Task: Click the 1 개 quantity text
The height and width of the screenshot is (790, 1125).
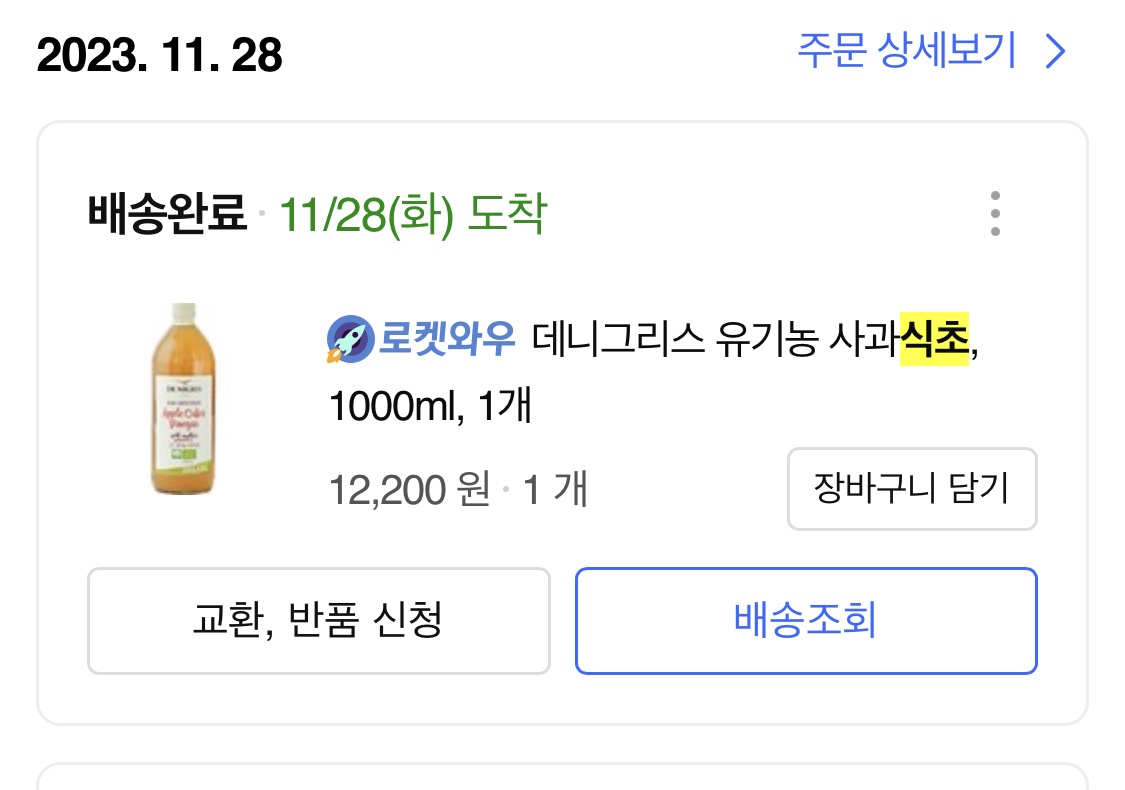Action: 555,489
